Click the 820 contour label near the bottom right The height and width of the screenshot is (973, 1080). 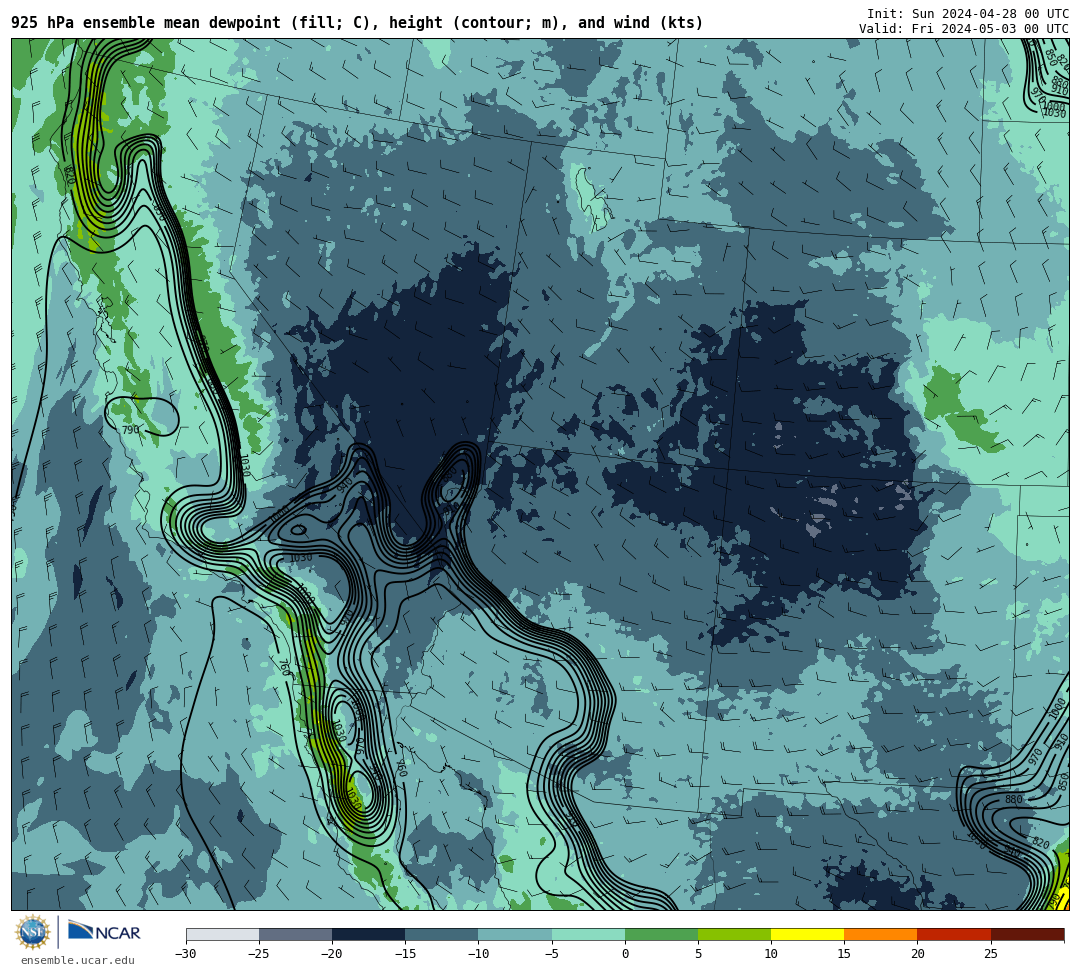[1041, 844]
